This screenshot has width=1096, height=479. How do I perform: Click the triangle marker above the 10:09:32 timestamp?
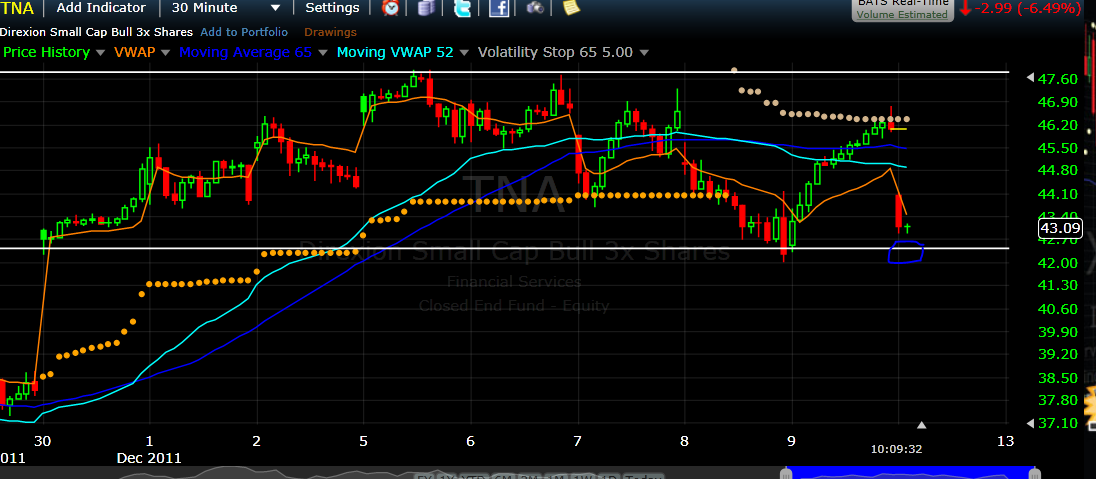922,426
